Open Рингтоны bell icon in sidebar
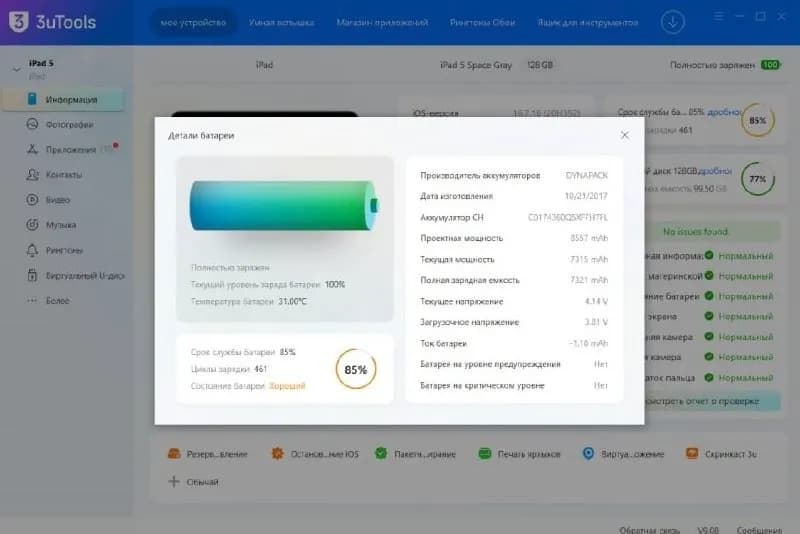Viewport: 800px width, 534px height. [x=32, y=250]
